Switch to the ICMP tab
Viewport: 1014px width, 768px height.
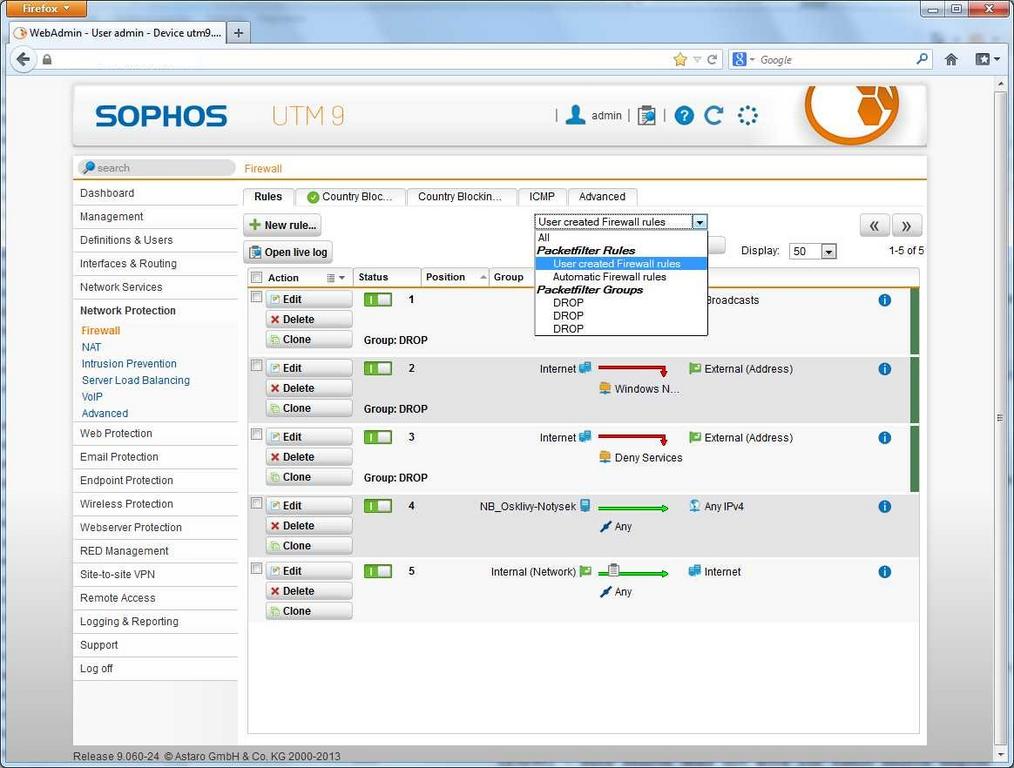click(542, 197)
